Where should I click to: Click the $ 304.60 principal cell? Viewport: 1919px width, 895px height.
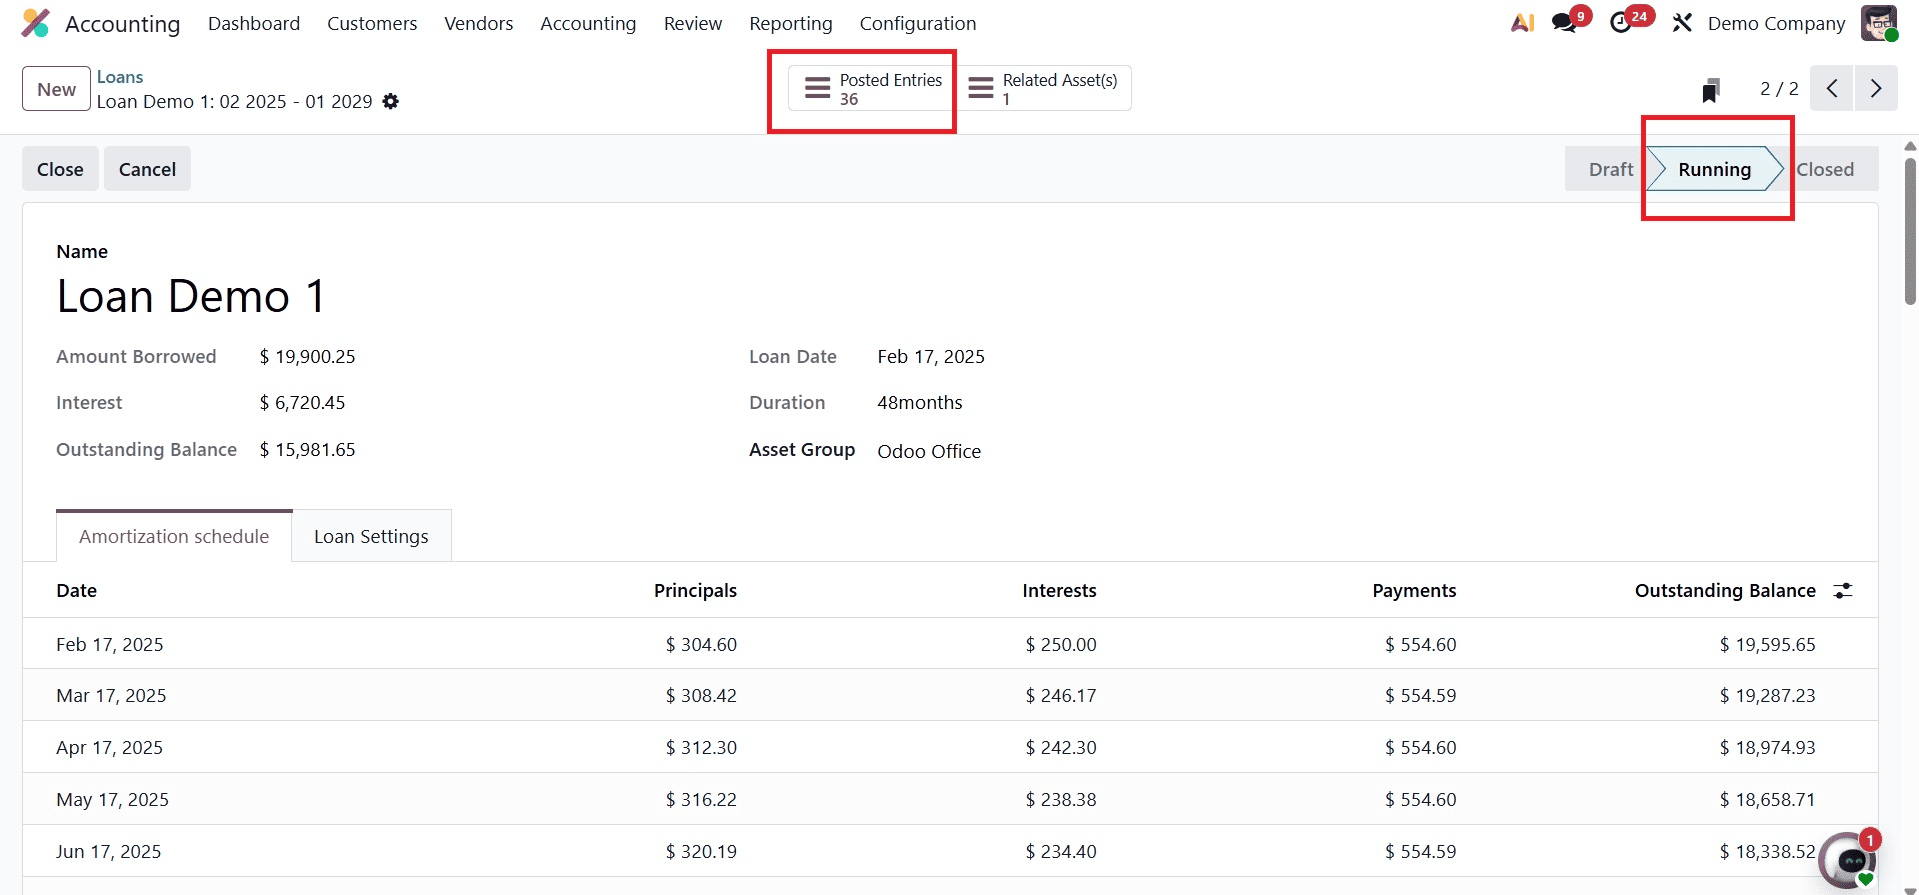tap(701, 644)
